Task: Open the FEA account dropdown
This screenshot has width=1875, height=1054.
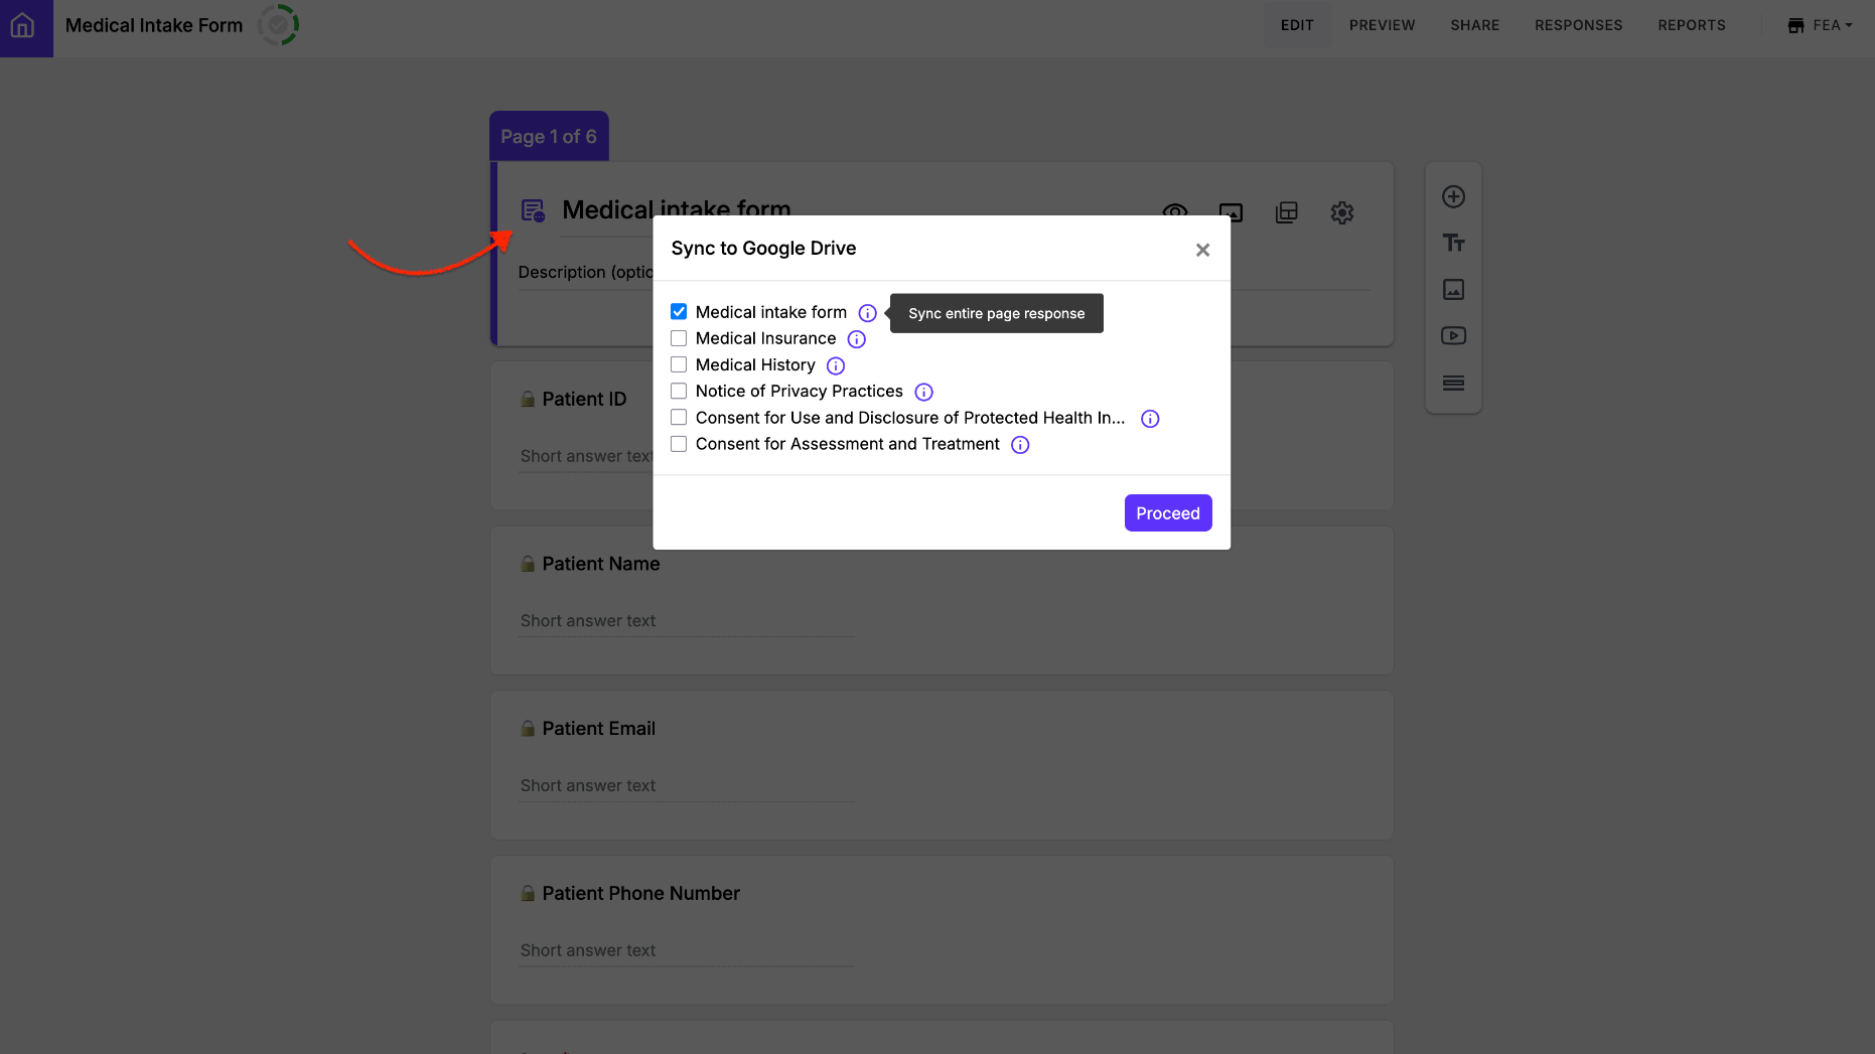Action: [1819, 25]
